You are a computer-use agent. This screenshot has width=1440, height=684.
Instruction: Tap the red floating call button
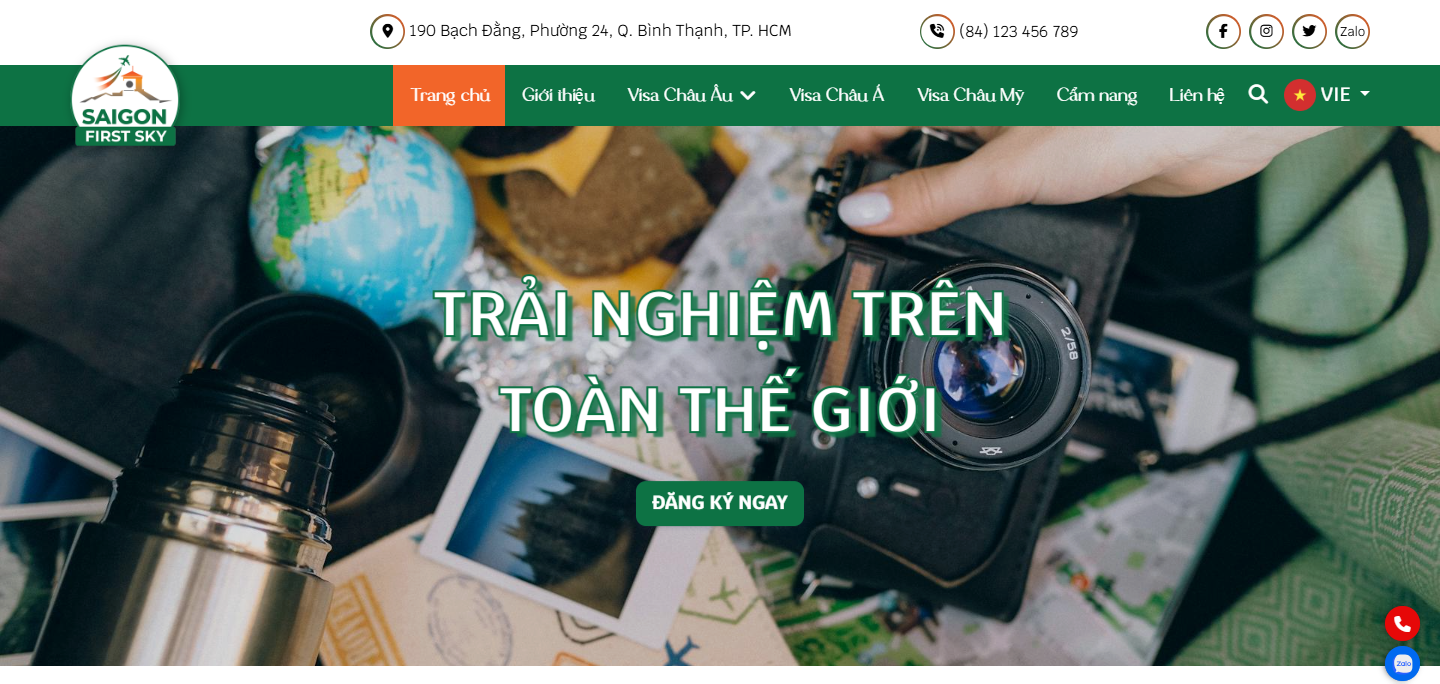pyautogui.click(x=1402, y=624)
